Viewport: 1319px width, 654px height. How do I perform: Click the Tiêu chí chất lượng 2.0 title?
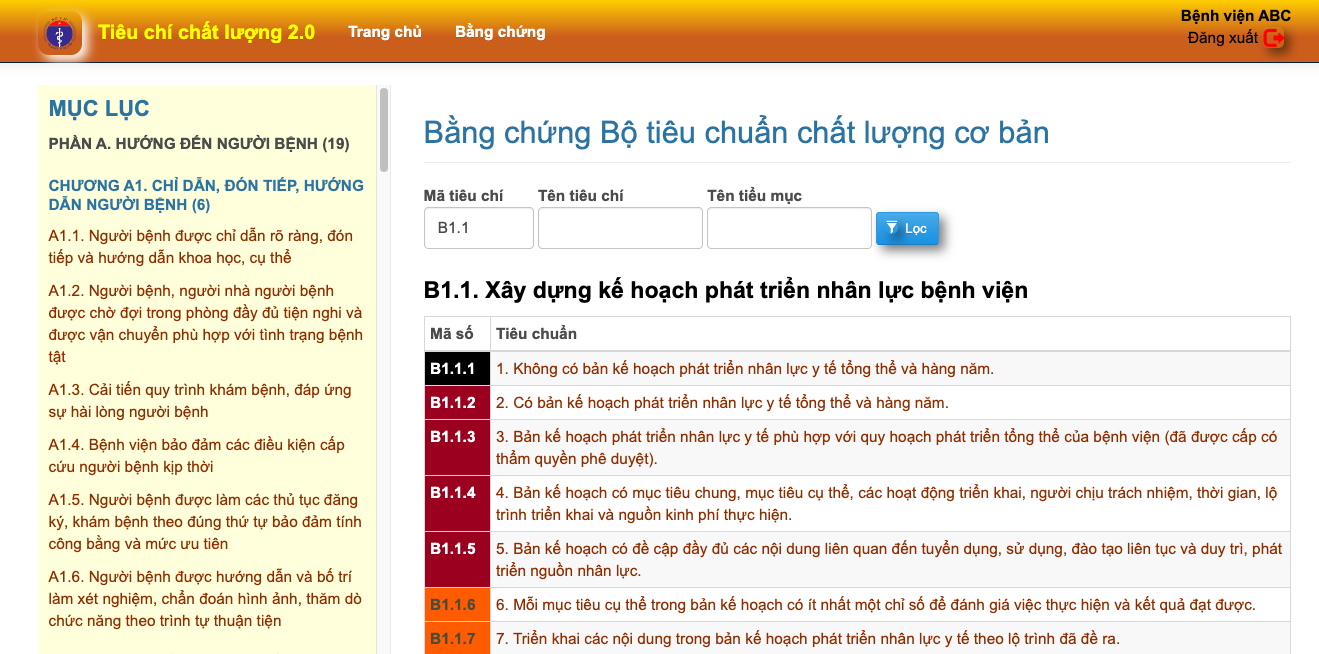[x=206, y=32]
